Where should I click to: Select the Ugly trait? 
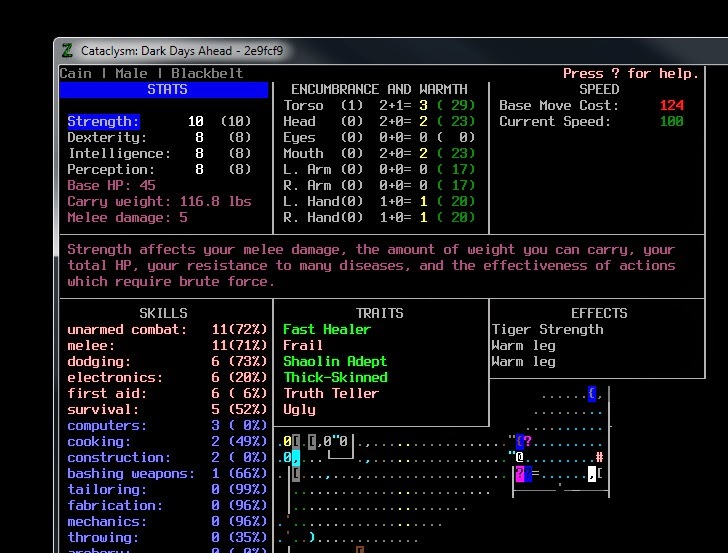coord(299,410)
